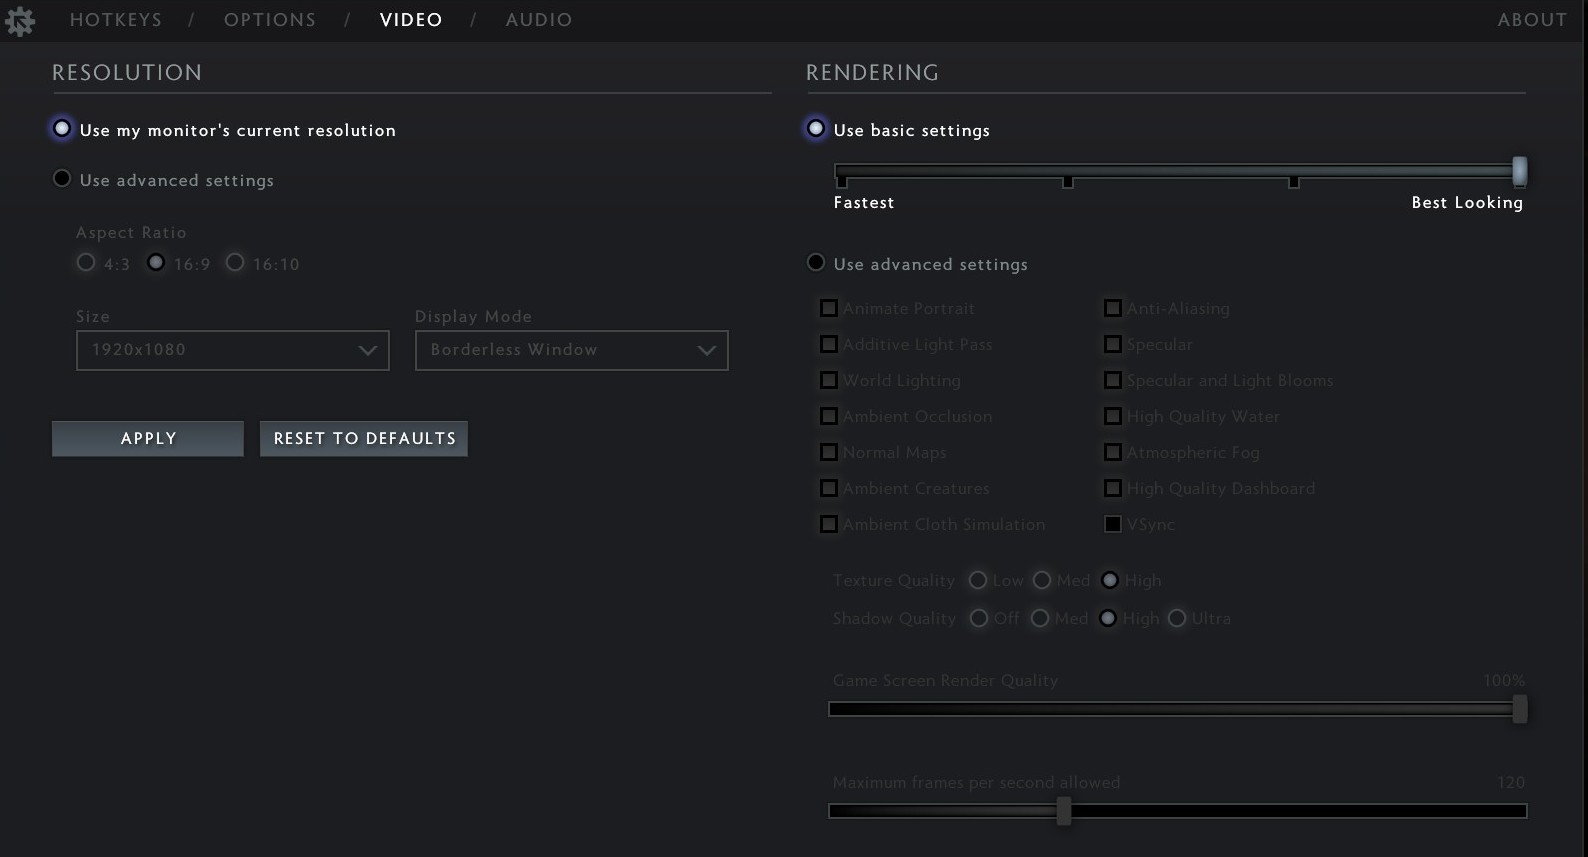Enable advanced settings under Rendering

pos(816,263)
